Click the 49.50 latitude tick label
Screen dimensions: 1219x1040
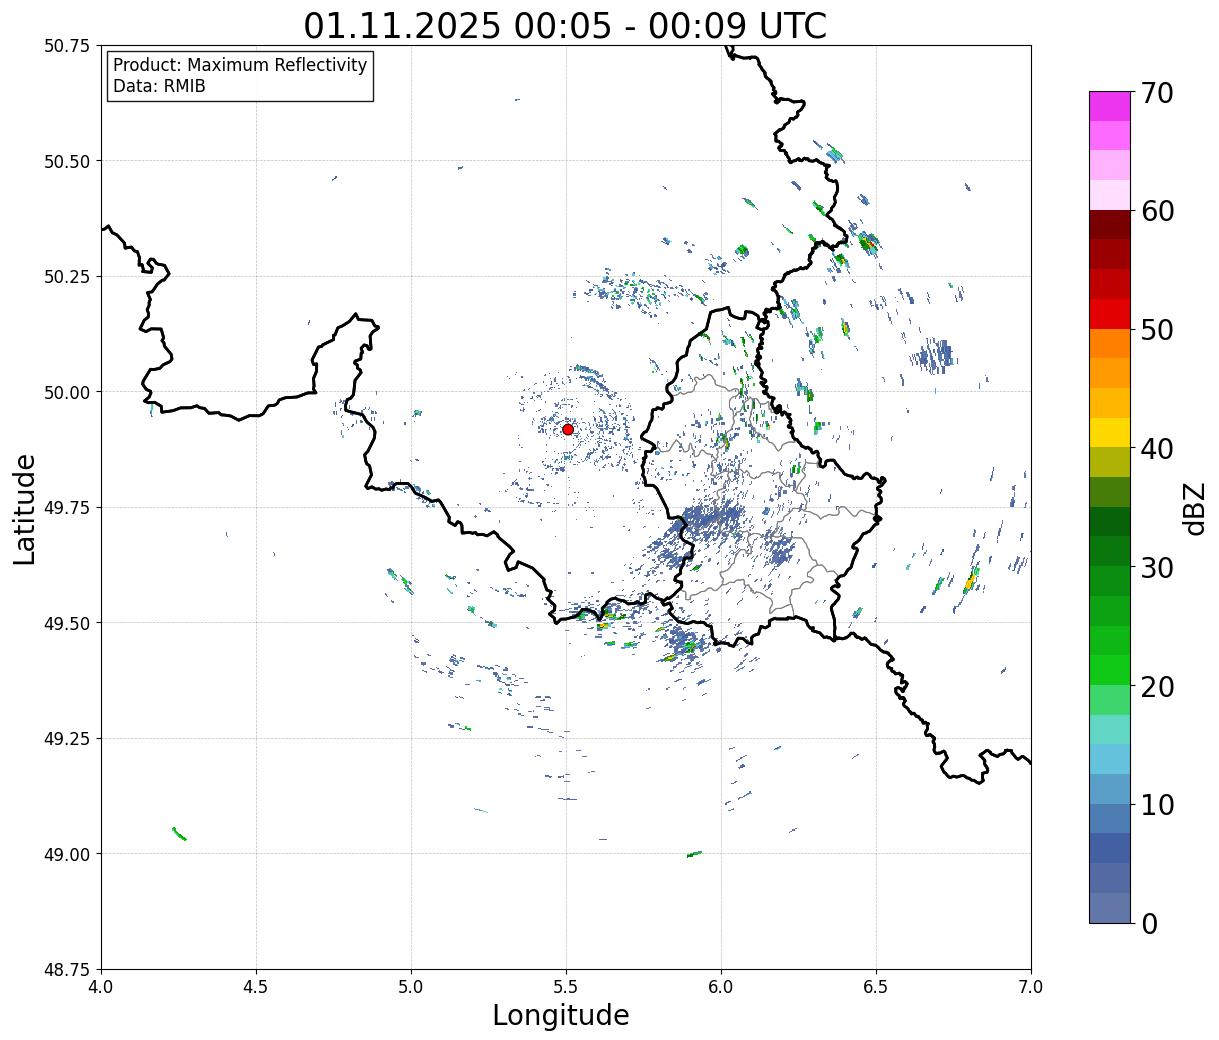[x=67, y=623]
